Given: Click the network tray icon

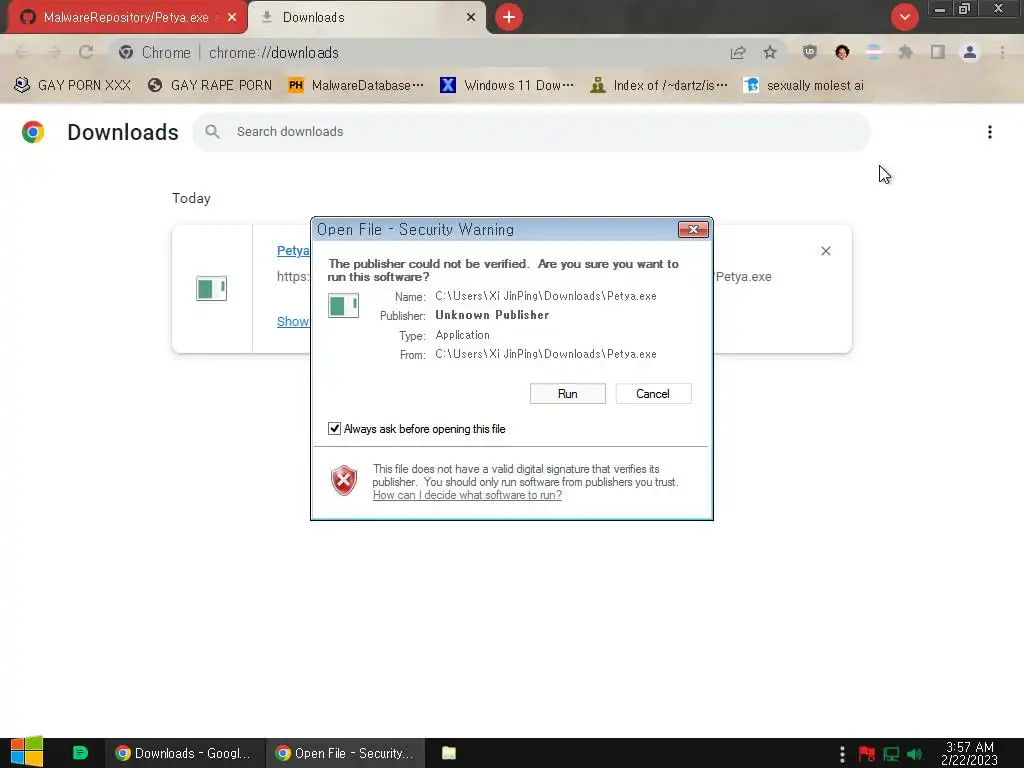Looking at the screenshot, I should pyautogui.click(x=891, y=754).
